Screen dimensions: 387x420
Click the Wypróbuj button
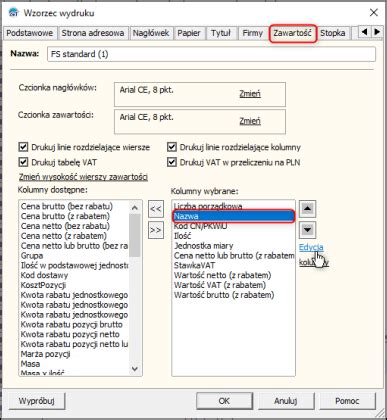tap(37, 401)
